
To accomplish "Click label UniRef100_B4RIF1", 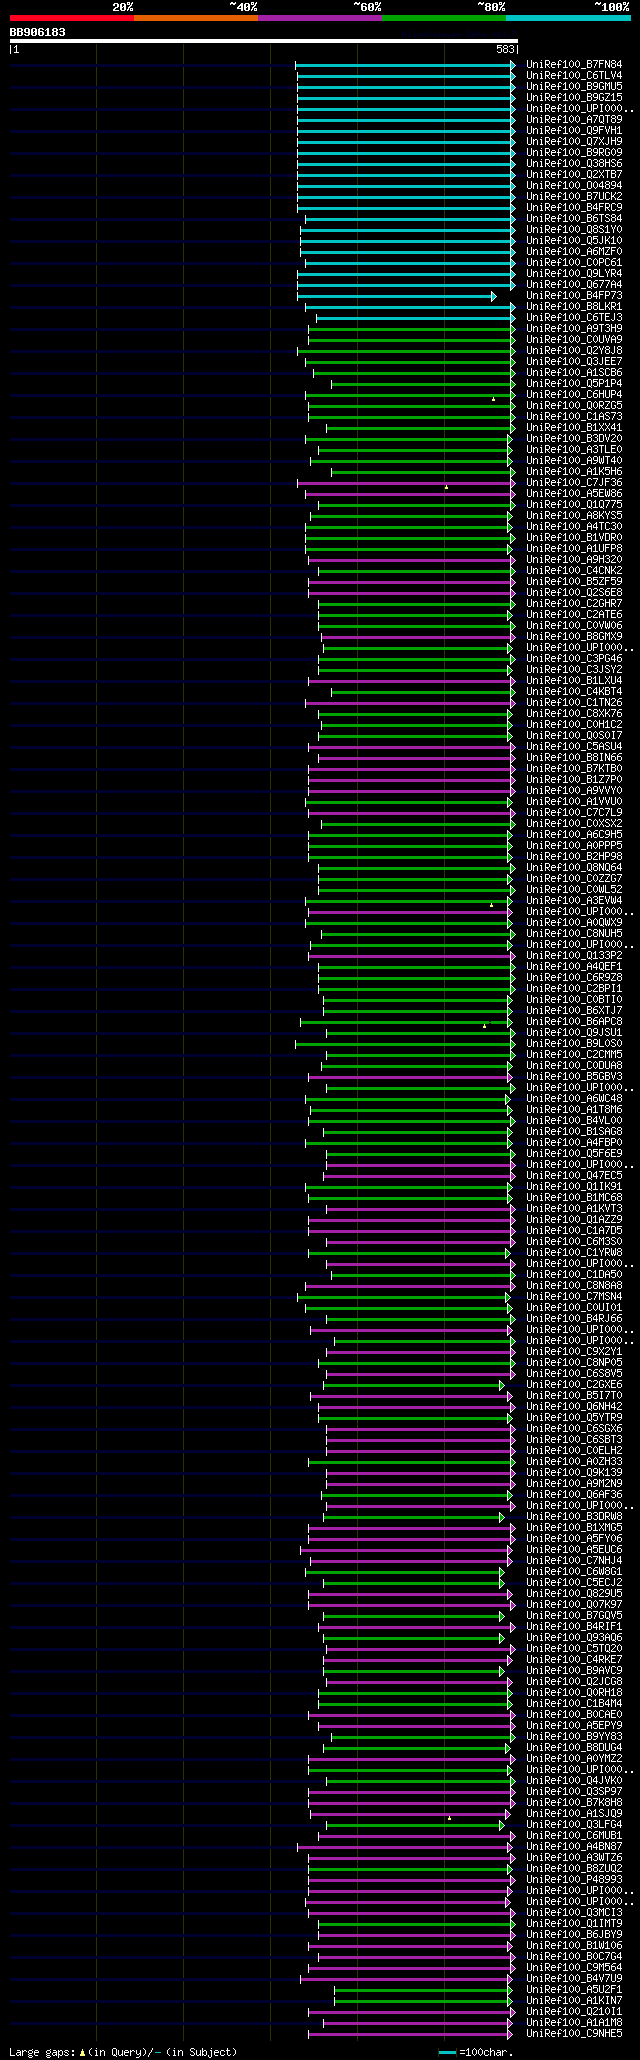I will tap(574, 1627).
